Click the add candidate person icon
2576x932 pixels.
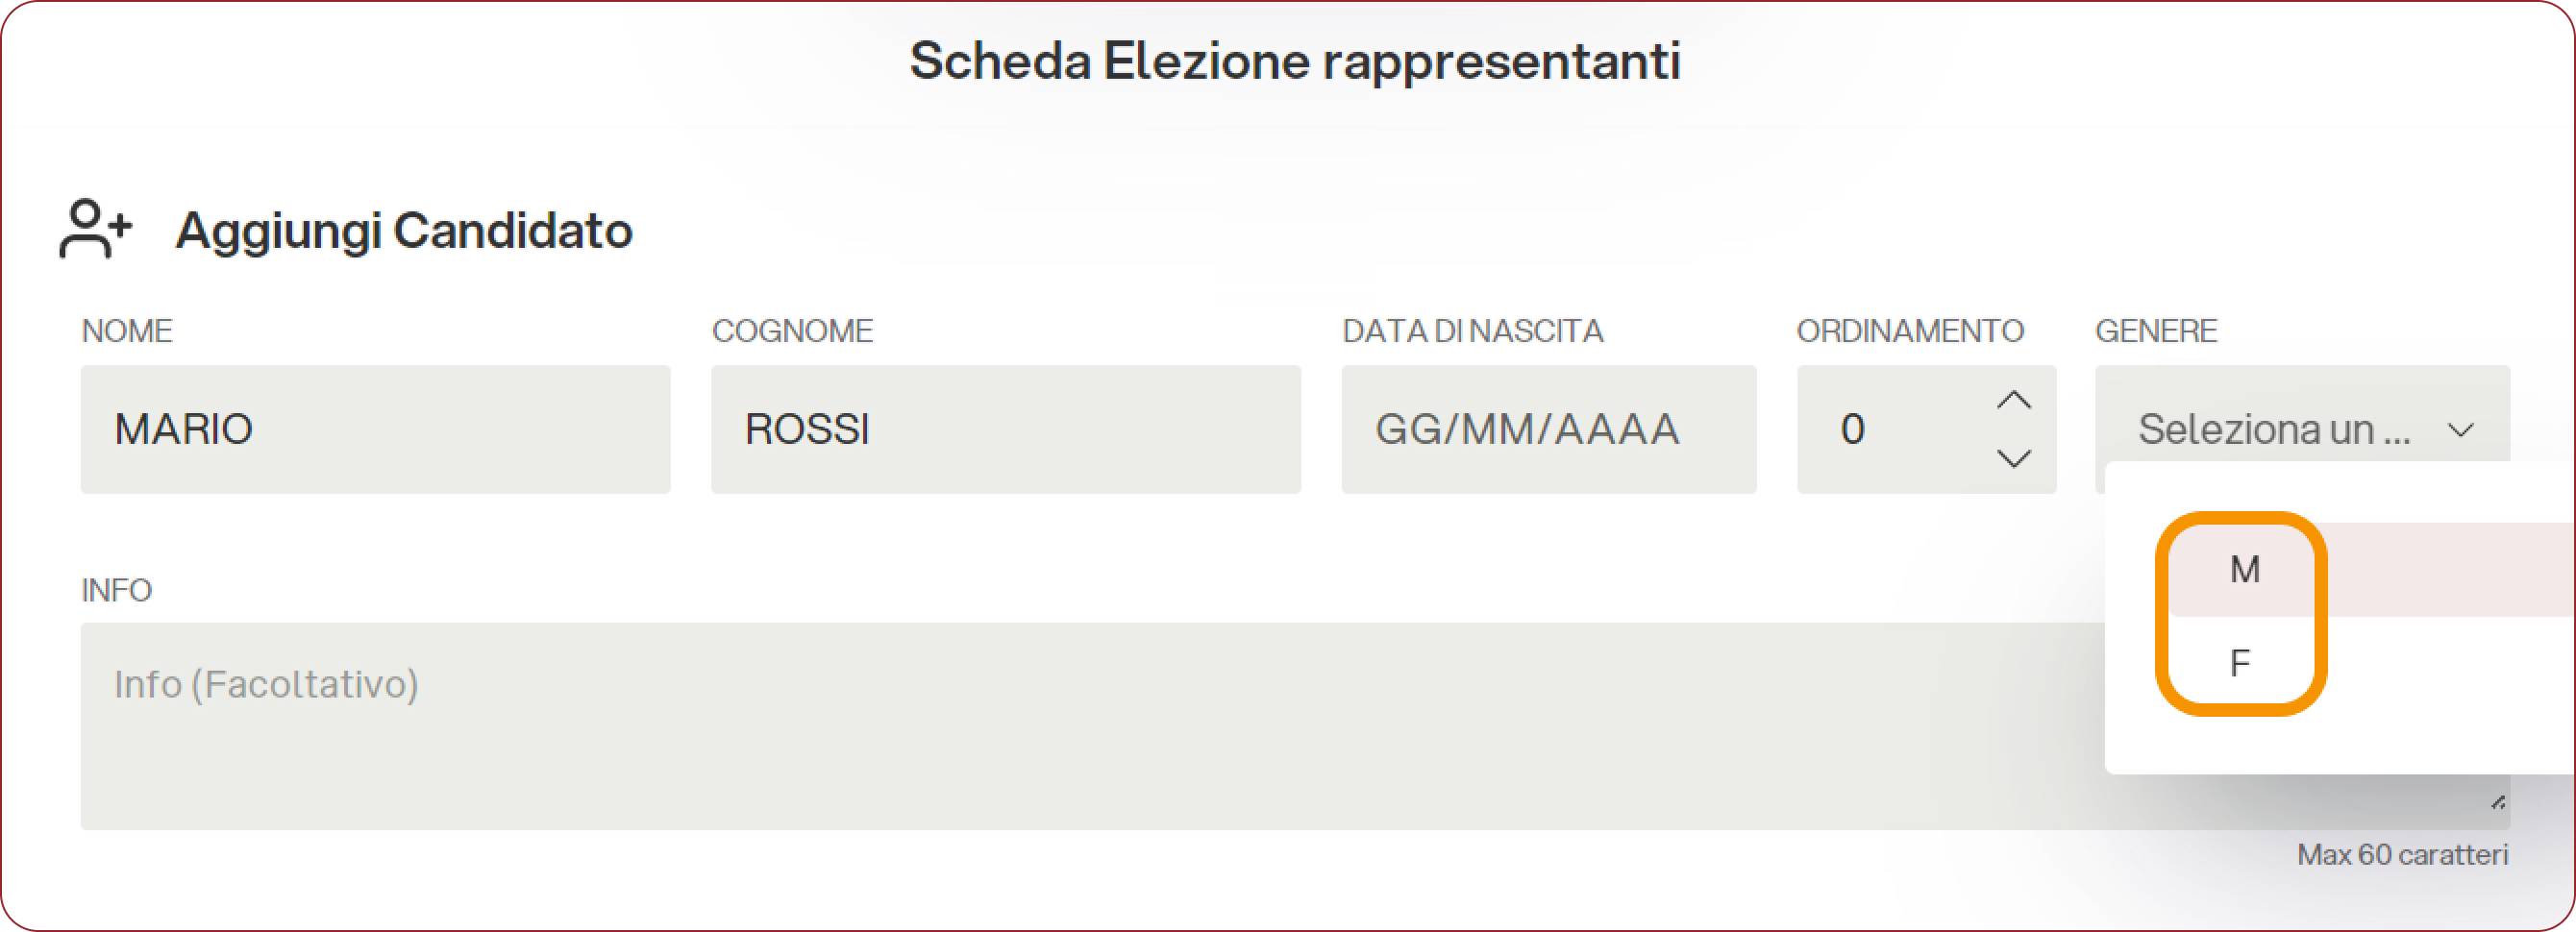pyautogui.click(x=95, y=229)
